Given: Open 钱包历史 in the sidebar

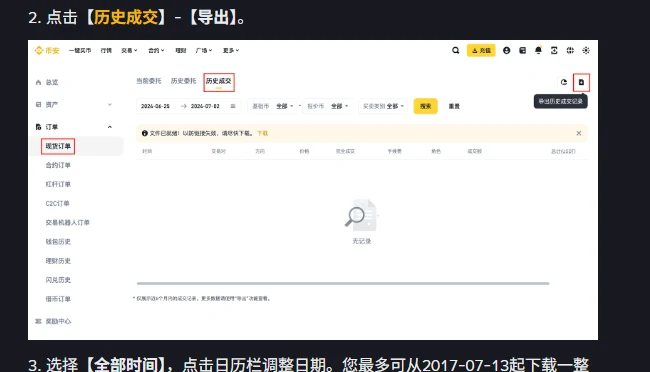Looking at the screenshot, I should 58,241.
